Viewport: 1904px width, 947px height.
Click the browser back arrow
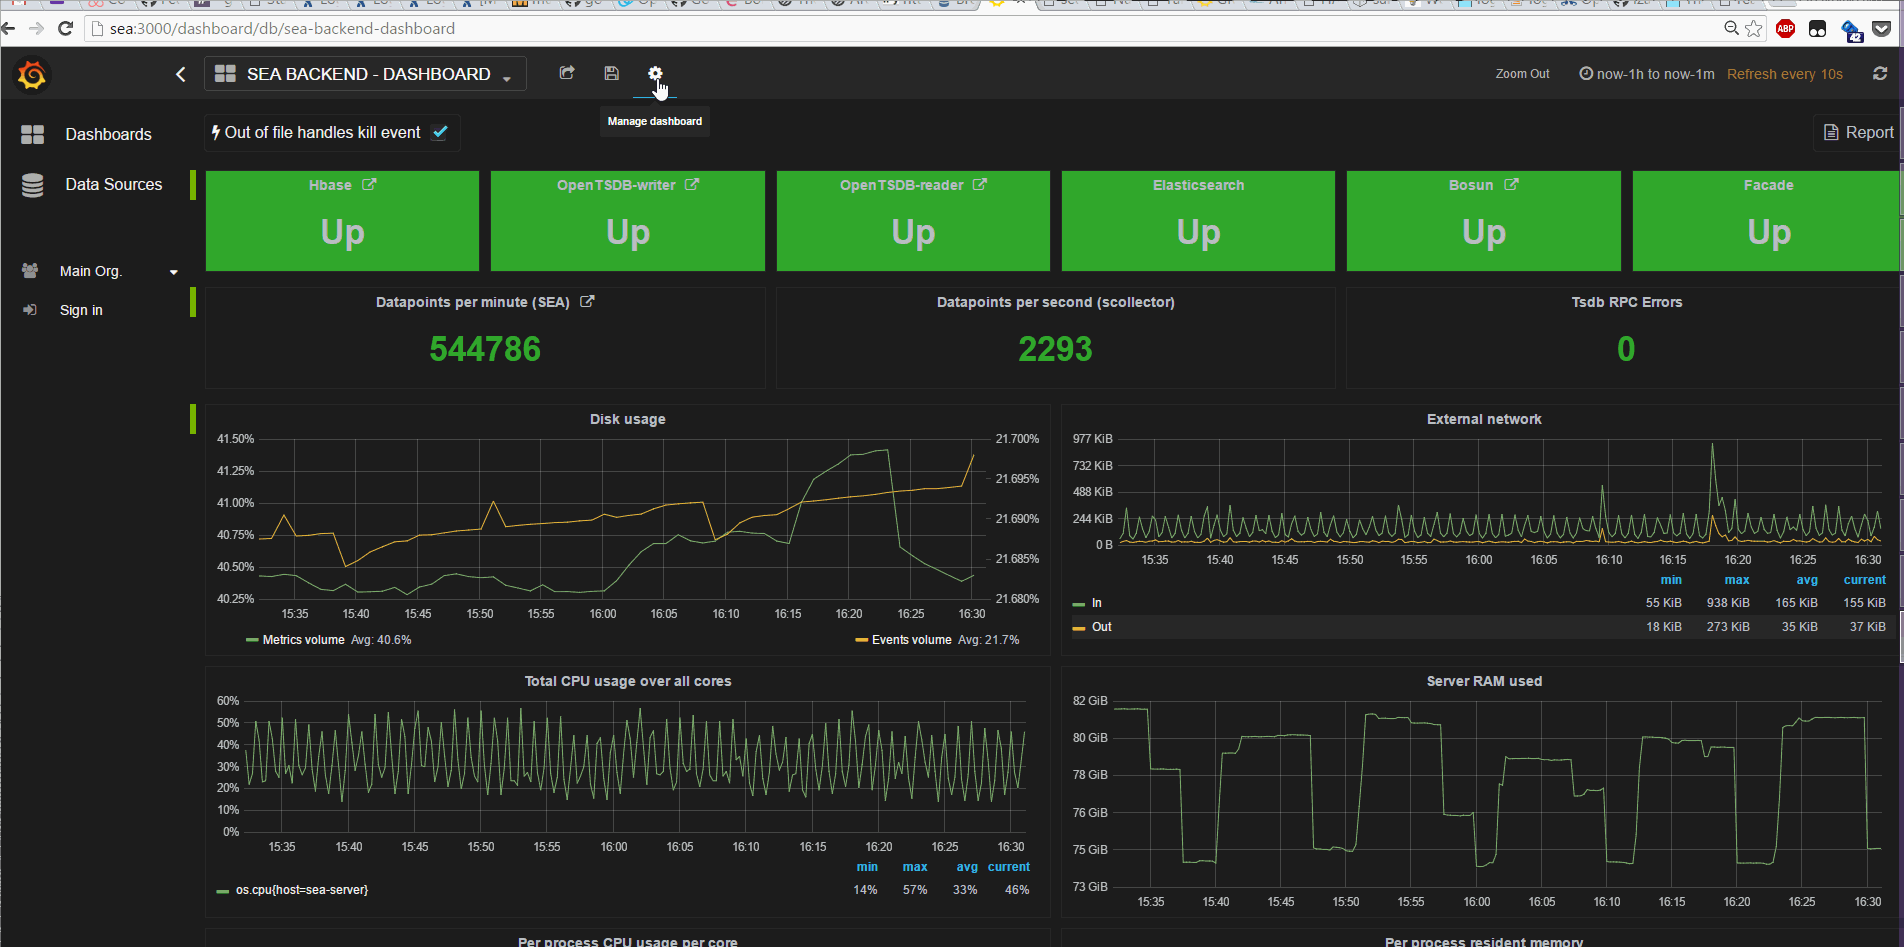(9, 28)
